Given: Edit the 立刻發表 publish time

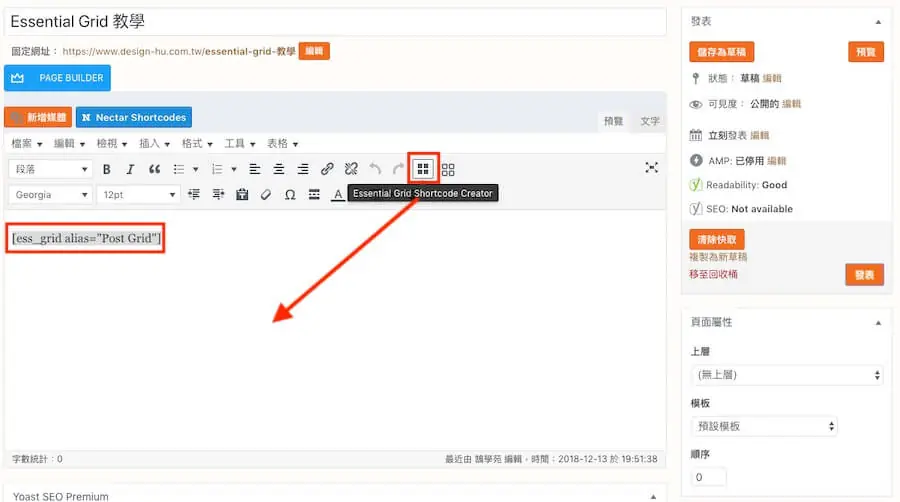Looking at the screenshot, I should (759, 135).
